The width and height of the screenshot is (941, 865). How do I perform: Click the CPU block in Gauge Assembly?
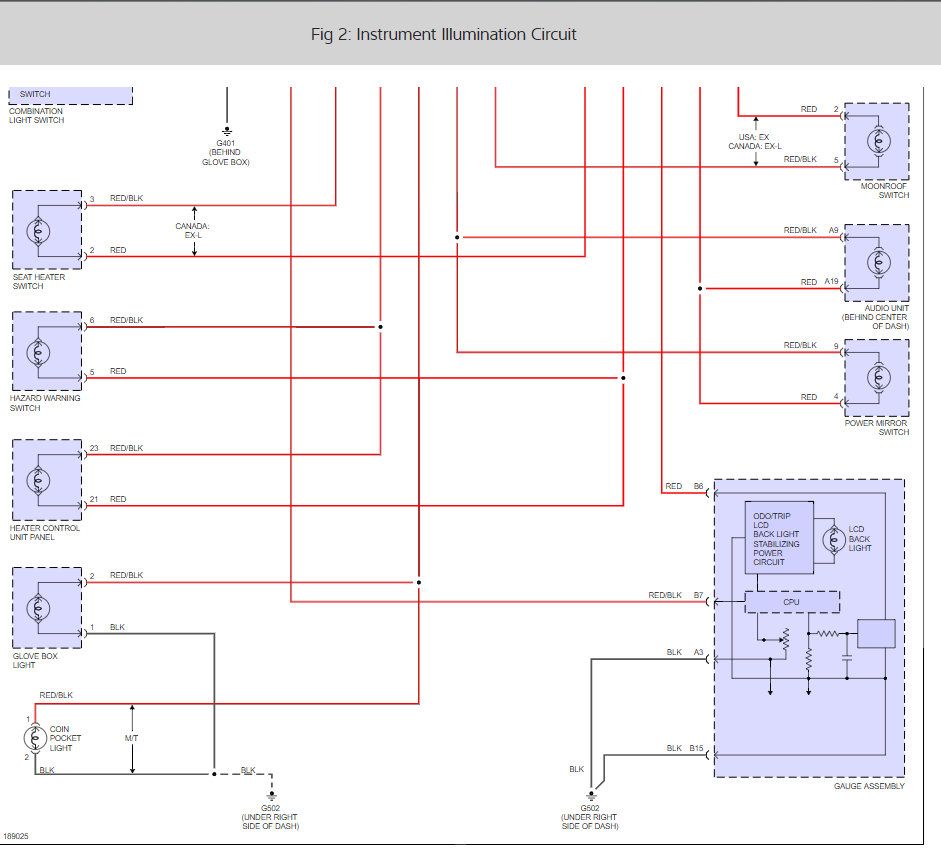[792, 601]
